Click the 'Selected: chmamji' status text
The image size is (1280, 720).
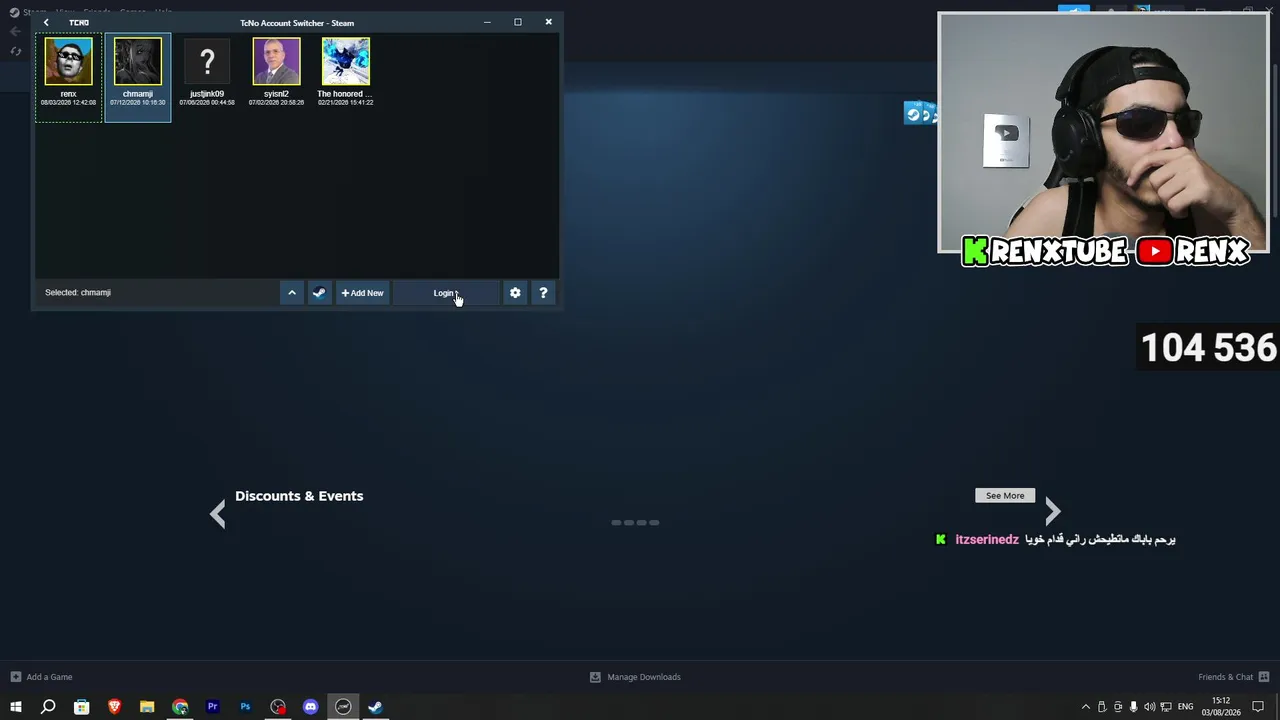click(x=78, y=293)
